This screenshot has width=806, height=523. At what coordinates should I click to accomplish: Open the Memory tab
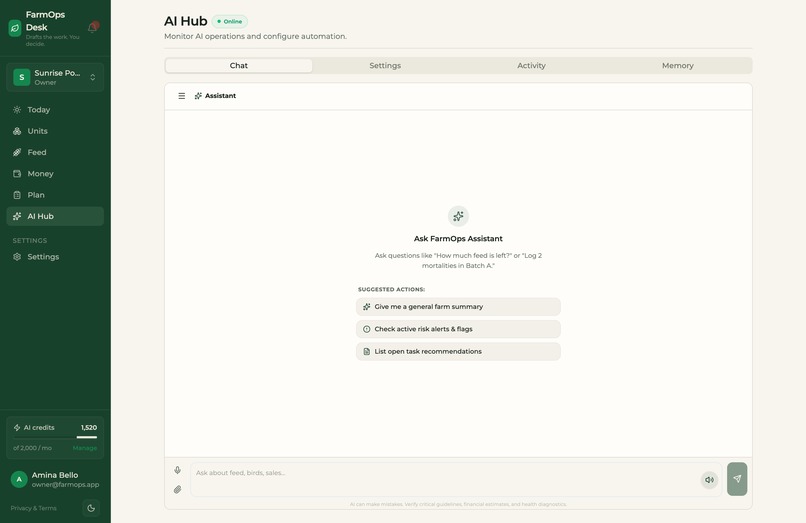tap(677, 65)
